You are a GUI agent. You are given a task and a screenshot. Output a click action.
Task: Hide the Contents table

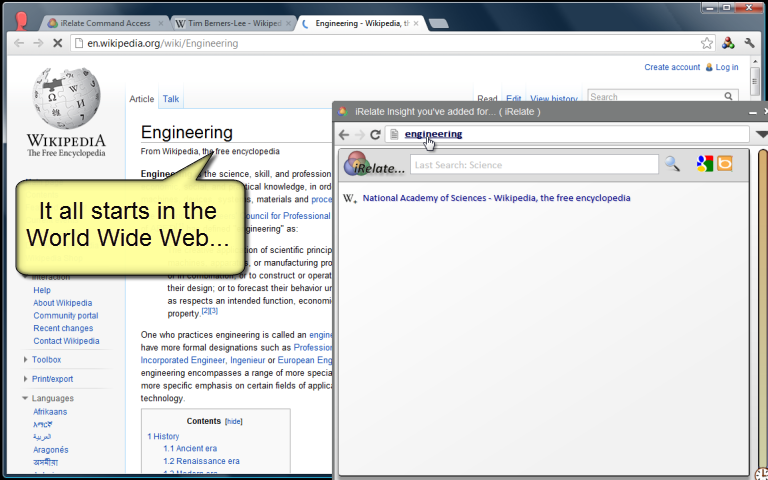pos(234,421)
